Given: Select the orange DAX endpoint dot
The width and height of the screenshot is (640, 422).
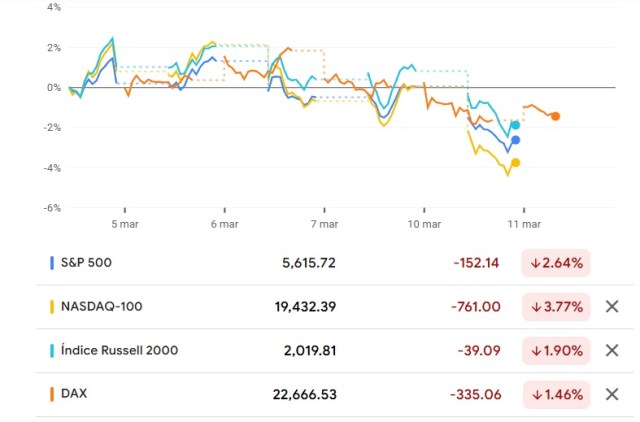Looking at the screenshot, I should [x=555, y=116].
